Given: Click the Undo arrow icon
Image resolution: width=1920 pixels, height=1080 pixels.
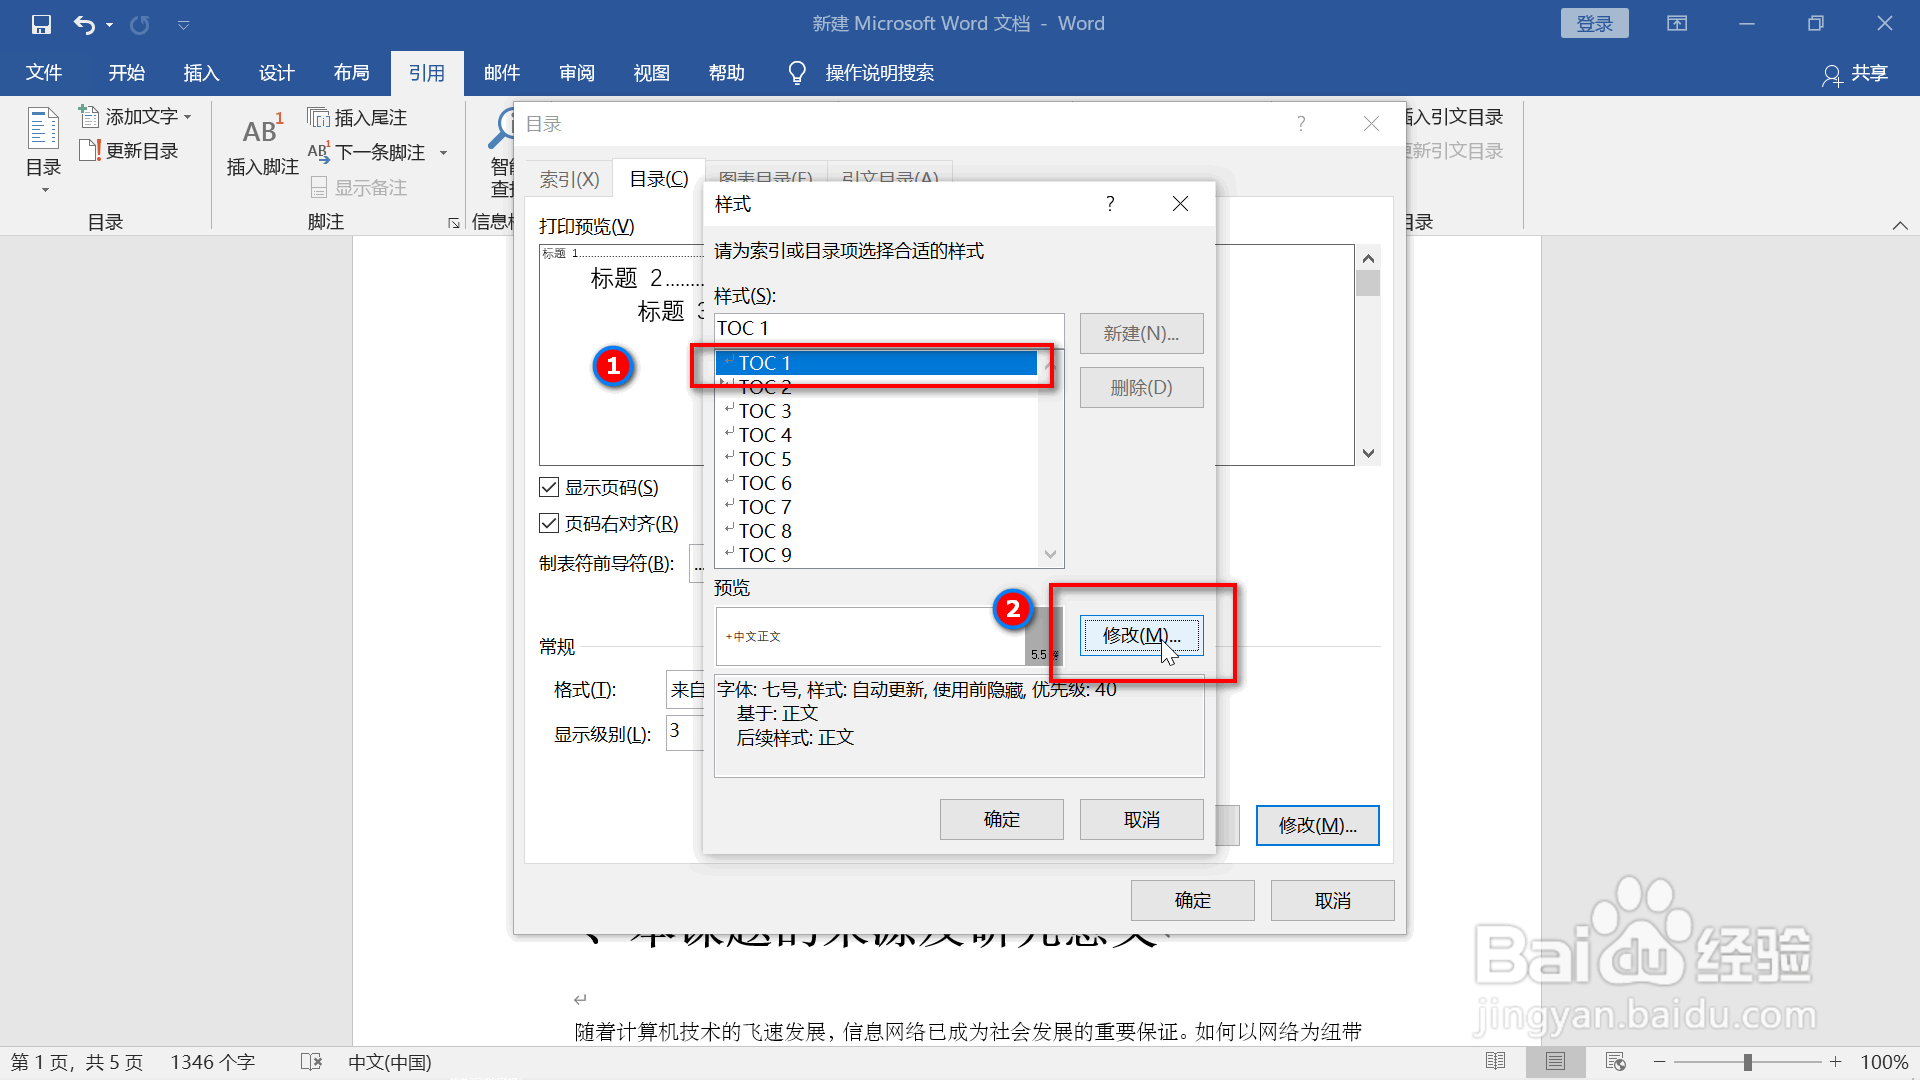Looking at the screenshot, I should pos(84,24).
